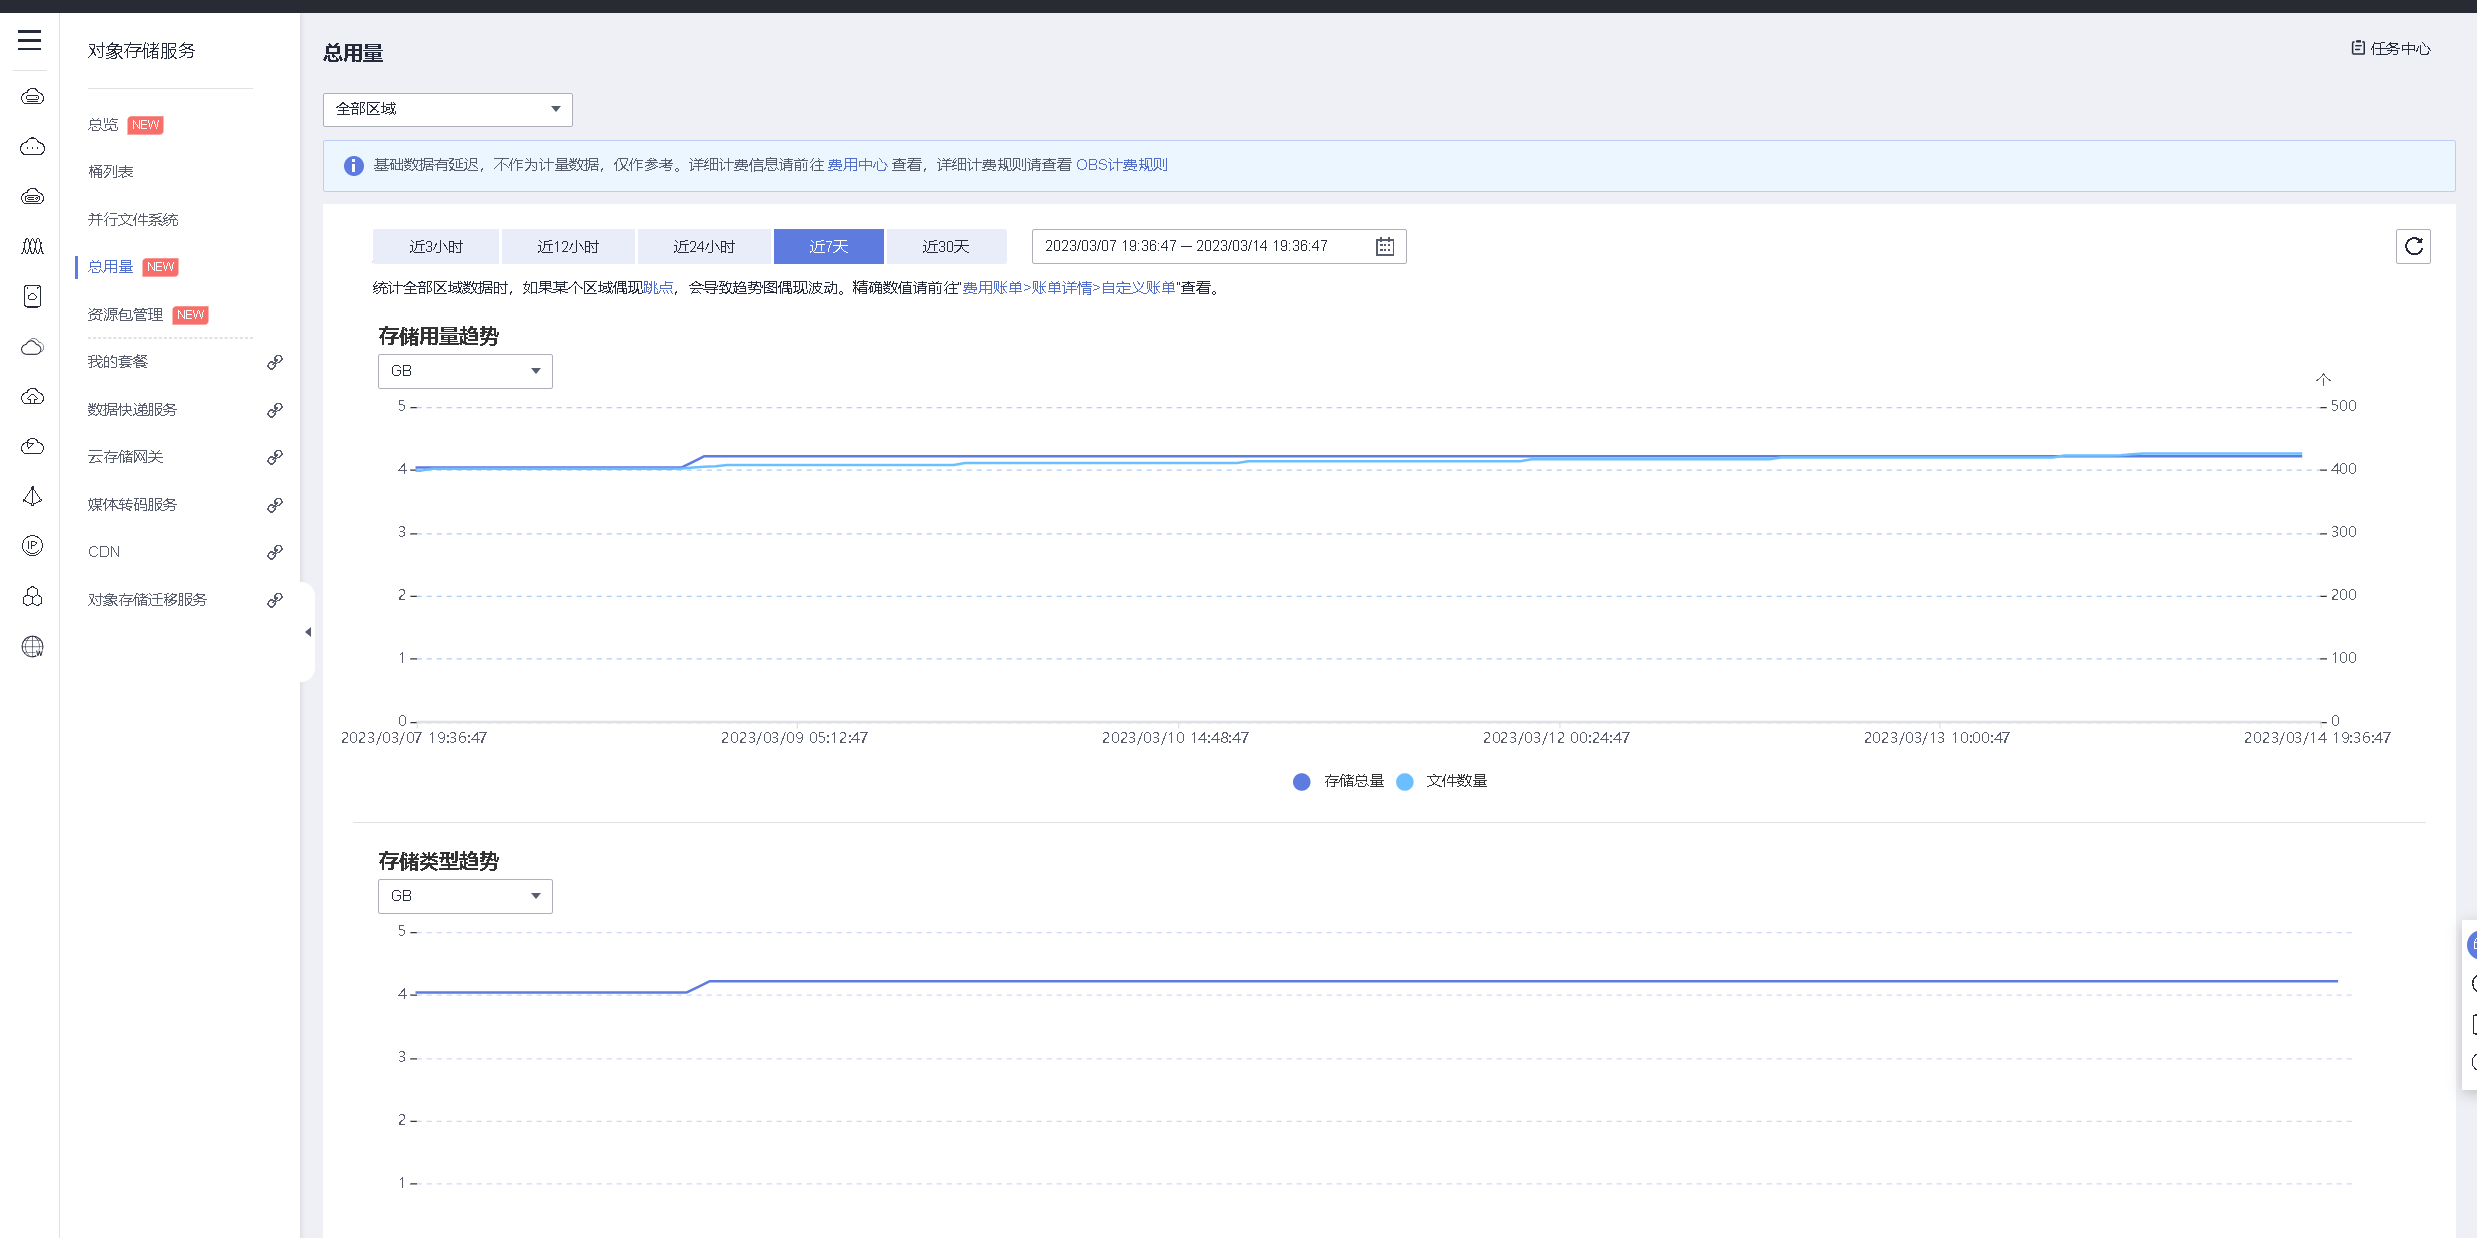Viewport: 2477px width, 1238px height.
Task: Click the globe icon in left rail
Action: coord(32,647)
